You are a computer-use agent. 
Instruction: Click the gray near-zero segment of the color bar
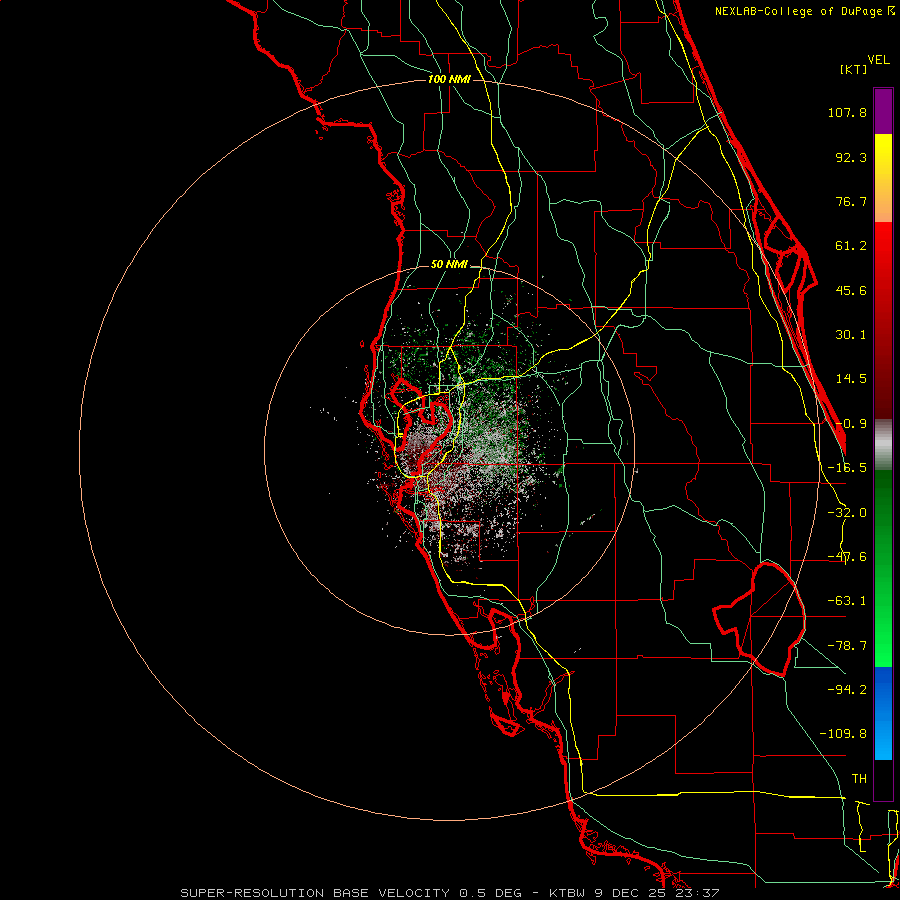(x=883, y=445)
